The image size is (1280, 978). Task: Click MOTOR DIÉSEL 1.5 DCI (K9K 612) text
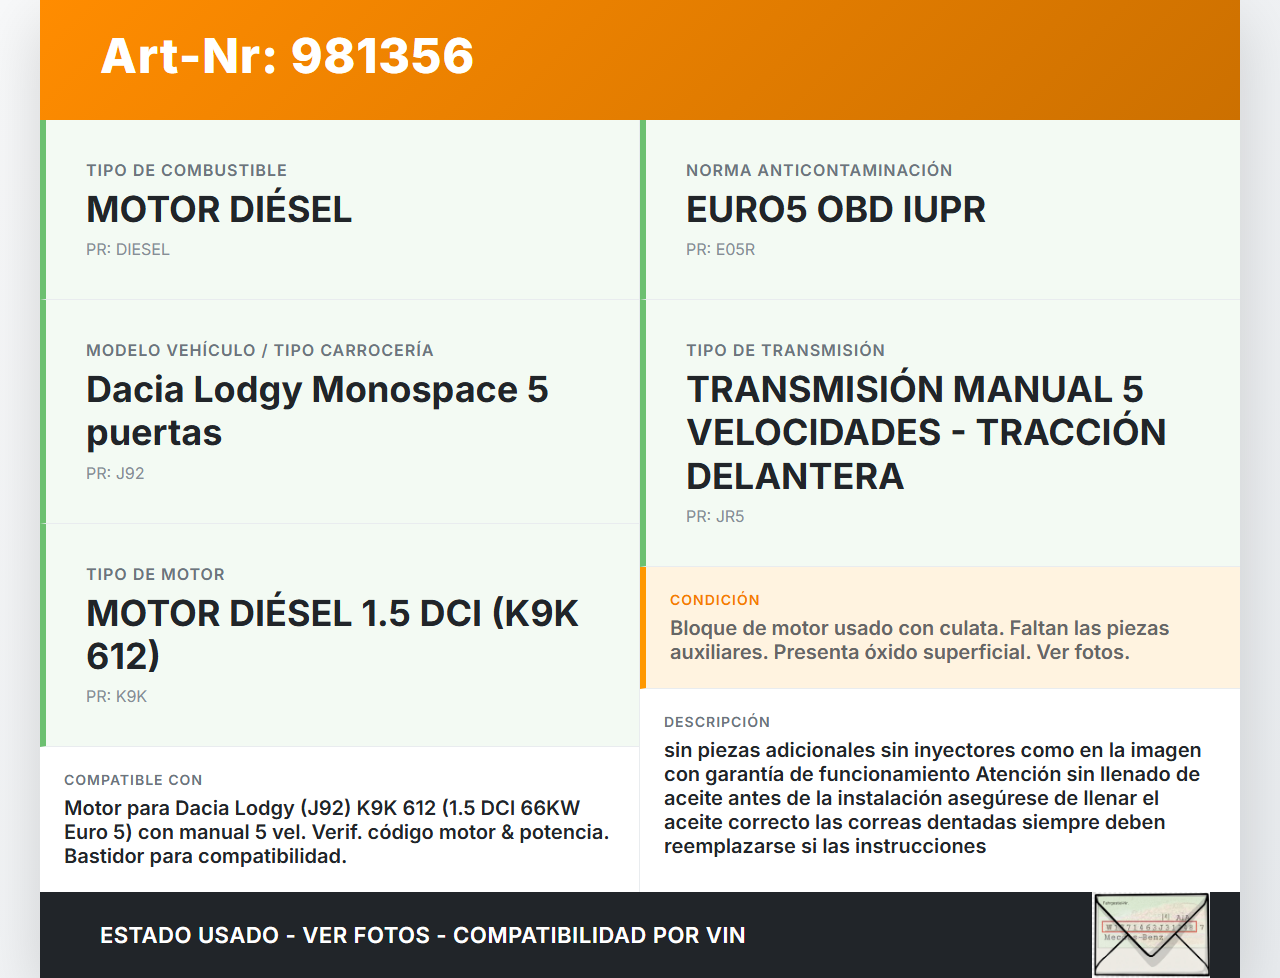tap(332, 634)
